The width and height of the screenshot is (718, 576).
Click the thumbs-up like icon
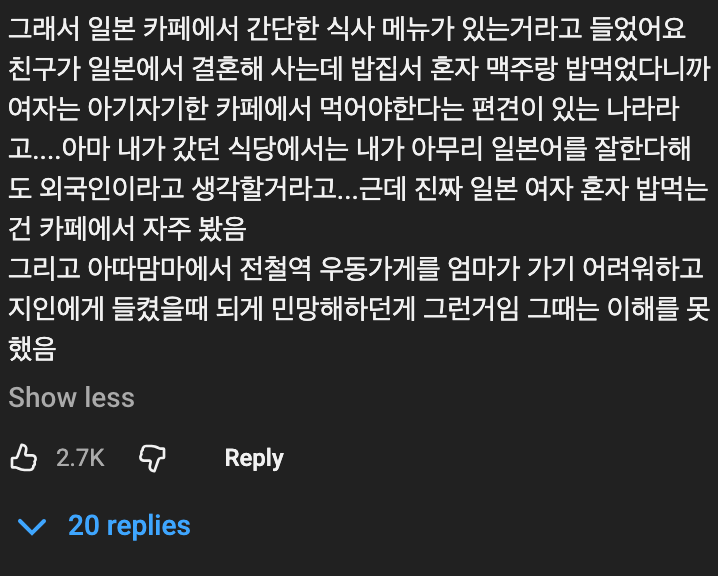[23, 458]
